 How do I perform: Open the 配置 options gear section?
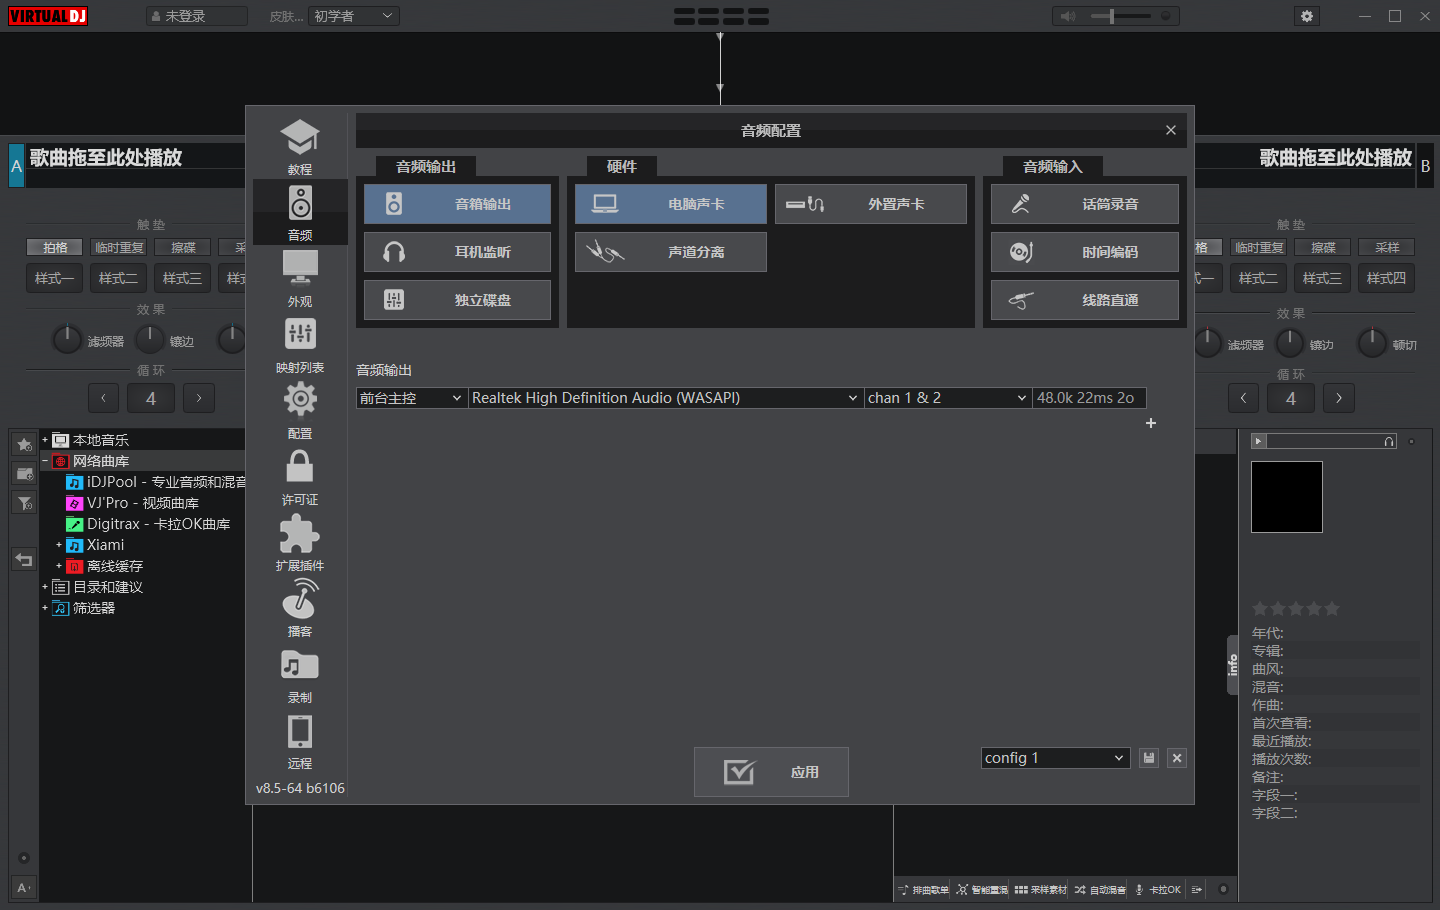(x=300, y=411)
